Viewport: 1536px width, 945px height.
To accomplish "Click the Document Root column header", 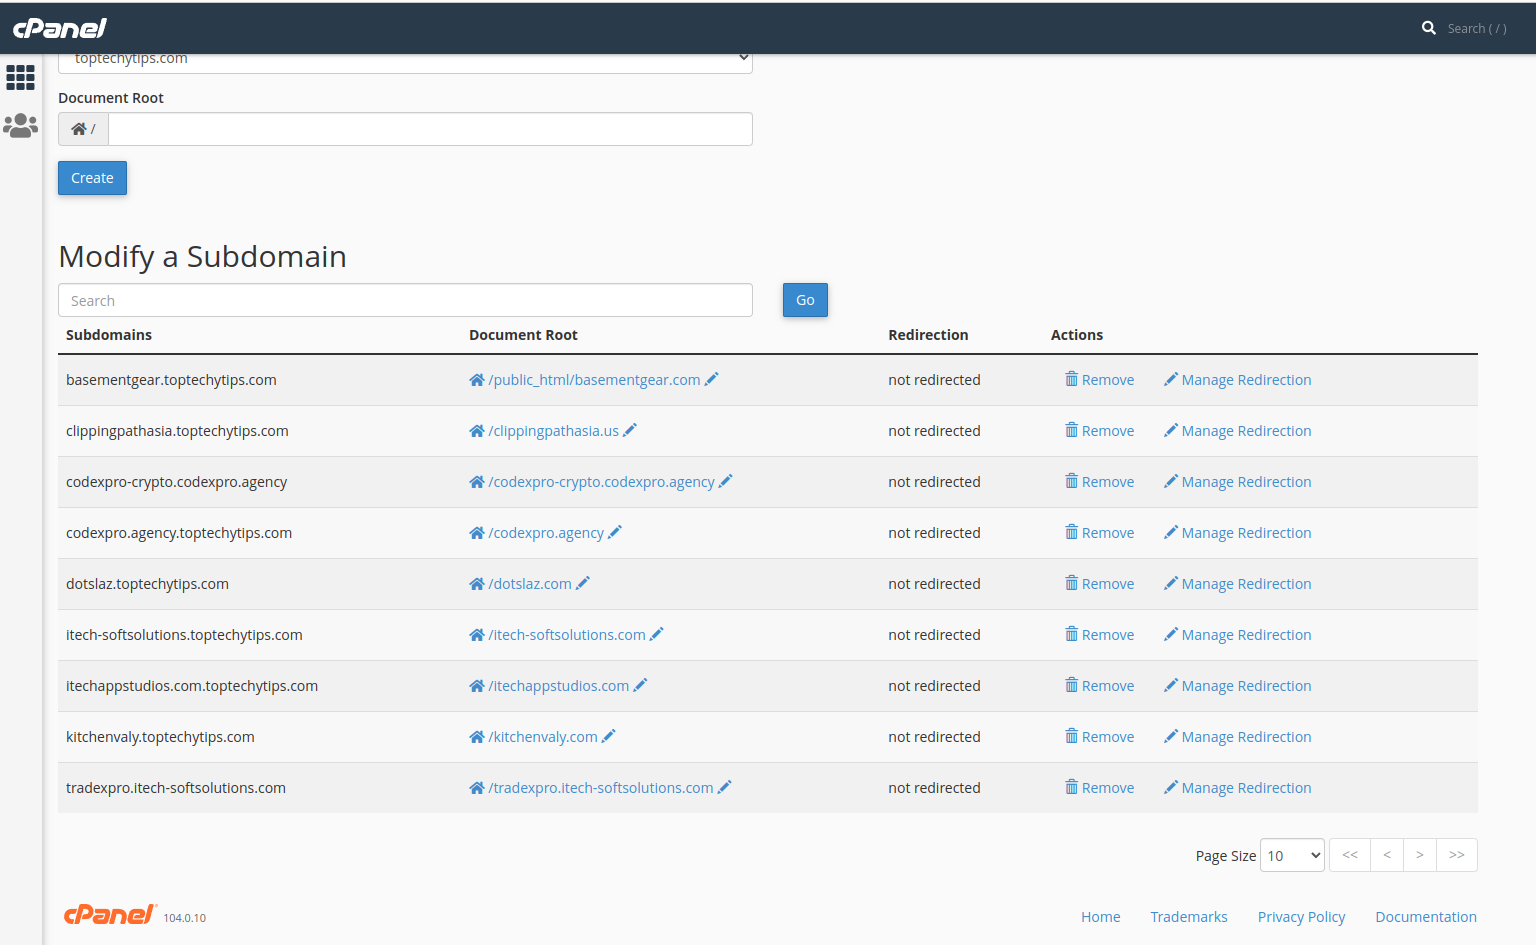I will pos(523,335).
